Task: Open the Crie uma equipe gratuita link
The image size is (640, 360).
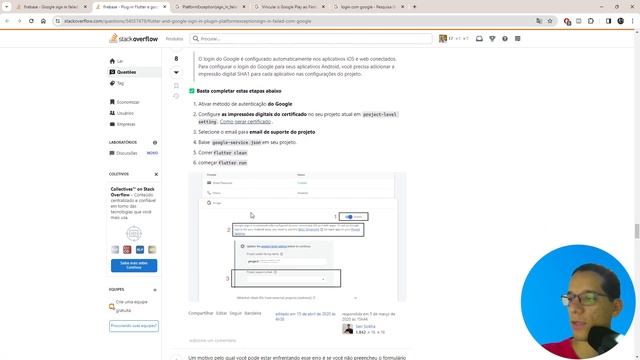Action: pyautogui.click(x=131, y=306)
